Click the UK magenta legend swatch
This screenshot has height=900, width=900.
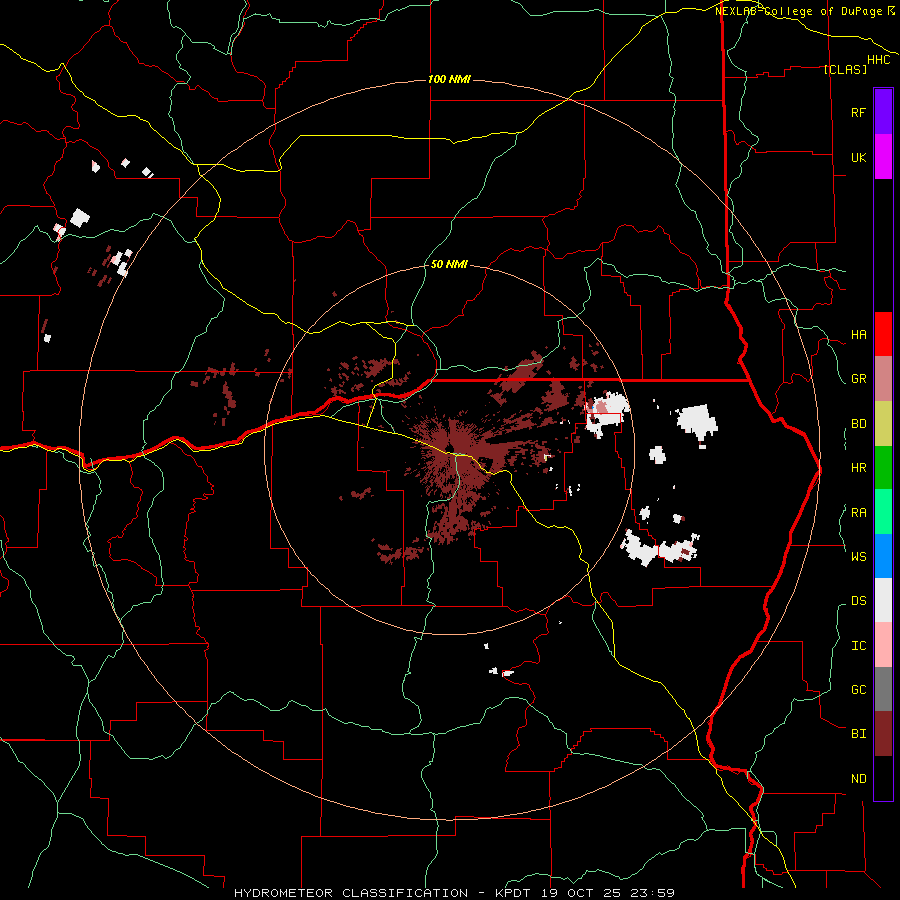tap(883, 157)
